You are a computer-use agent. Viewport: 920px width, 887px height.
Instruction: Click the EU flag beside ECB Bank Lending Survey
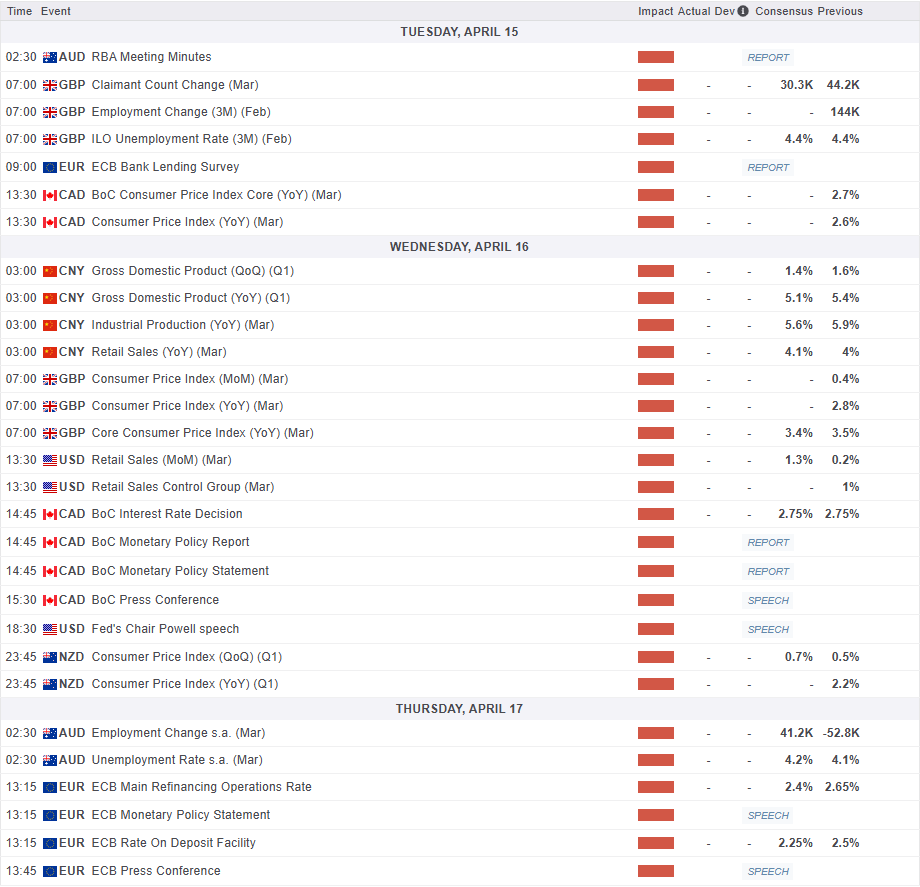click(x=50, y=168)
